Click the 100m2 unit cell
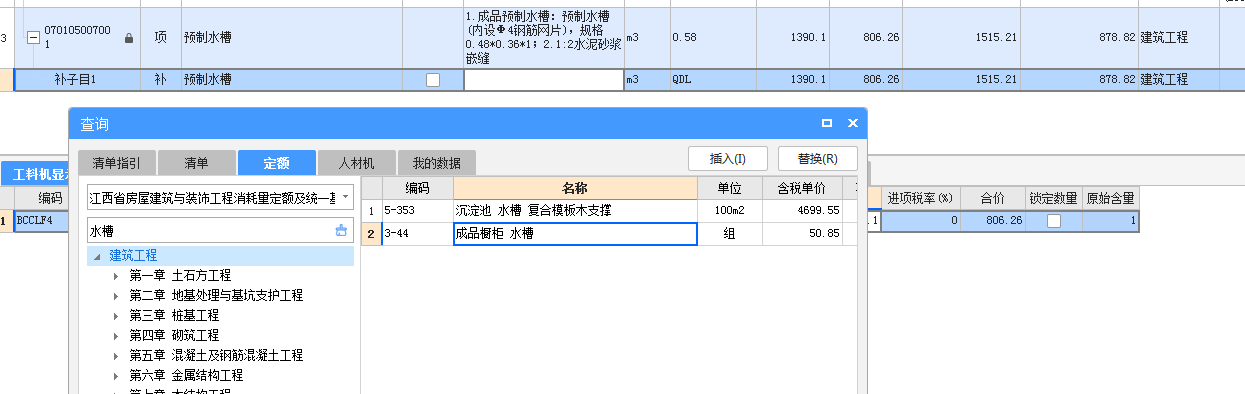Viewport: 1245px width, 394px height. coord(729,211)
